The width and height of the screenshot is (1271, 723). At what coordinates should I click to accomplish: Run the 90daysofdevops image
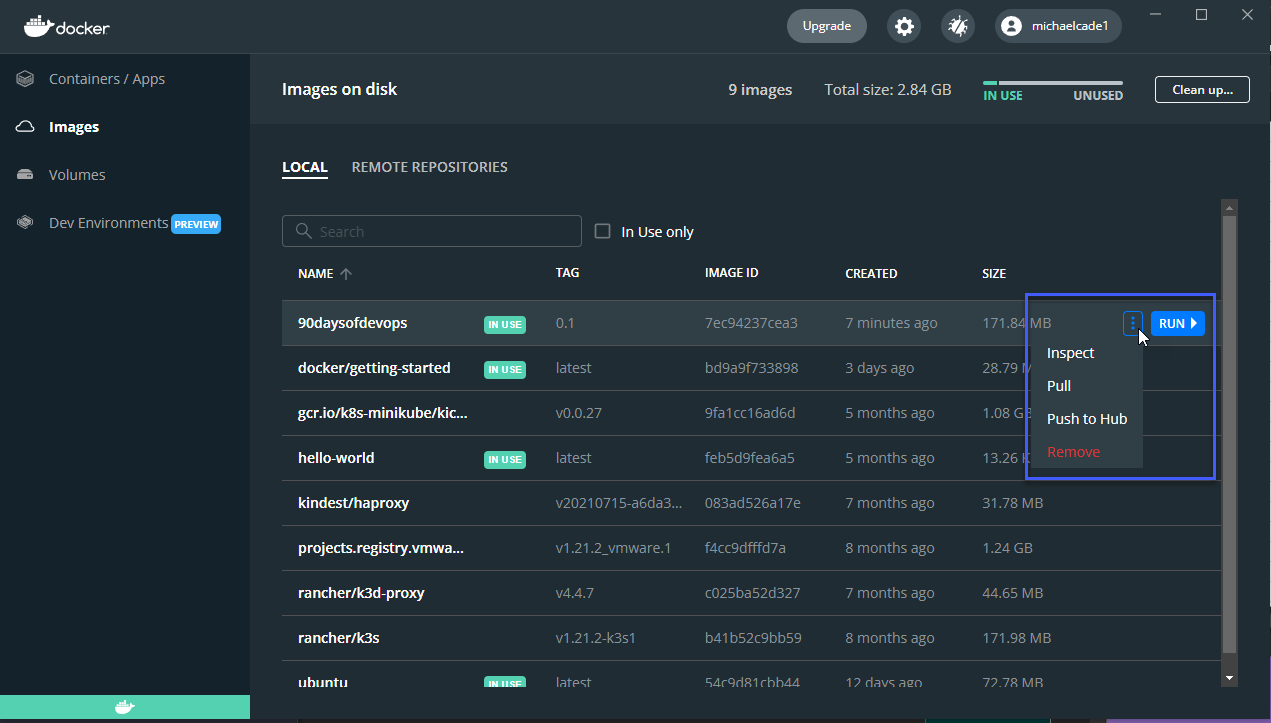pyautogui.click(x=1177, y=323)
